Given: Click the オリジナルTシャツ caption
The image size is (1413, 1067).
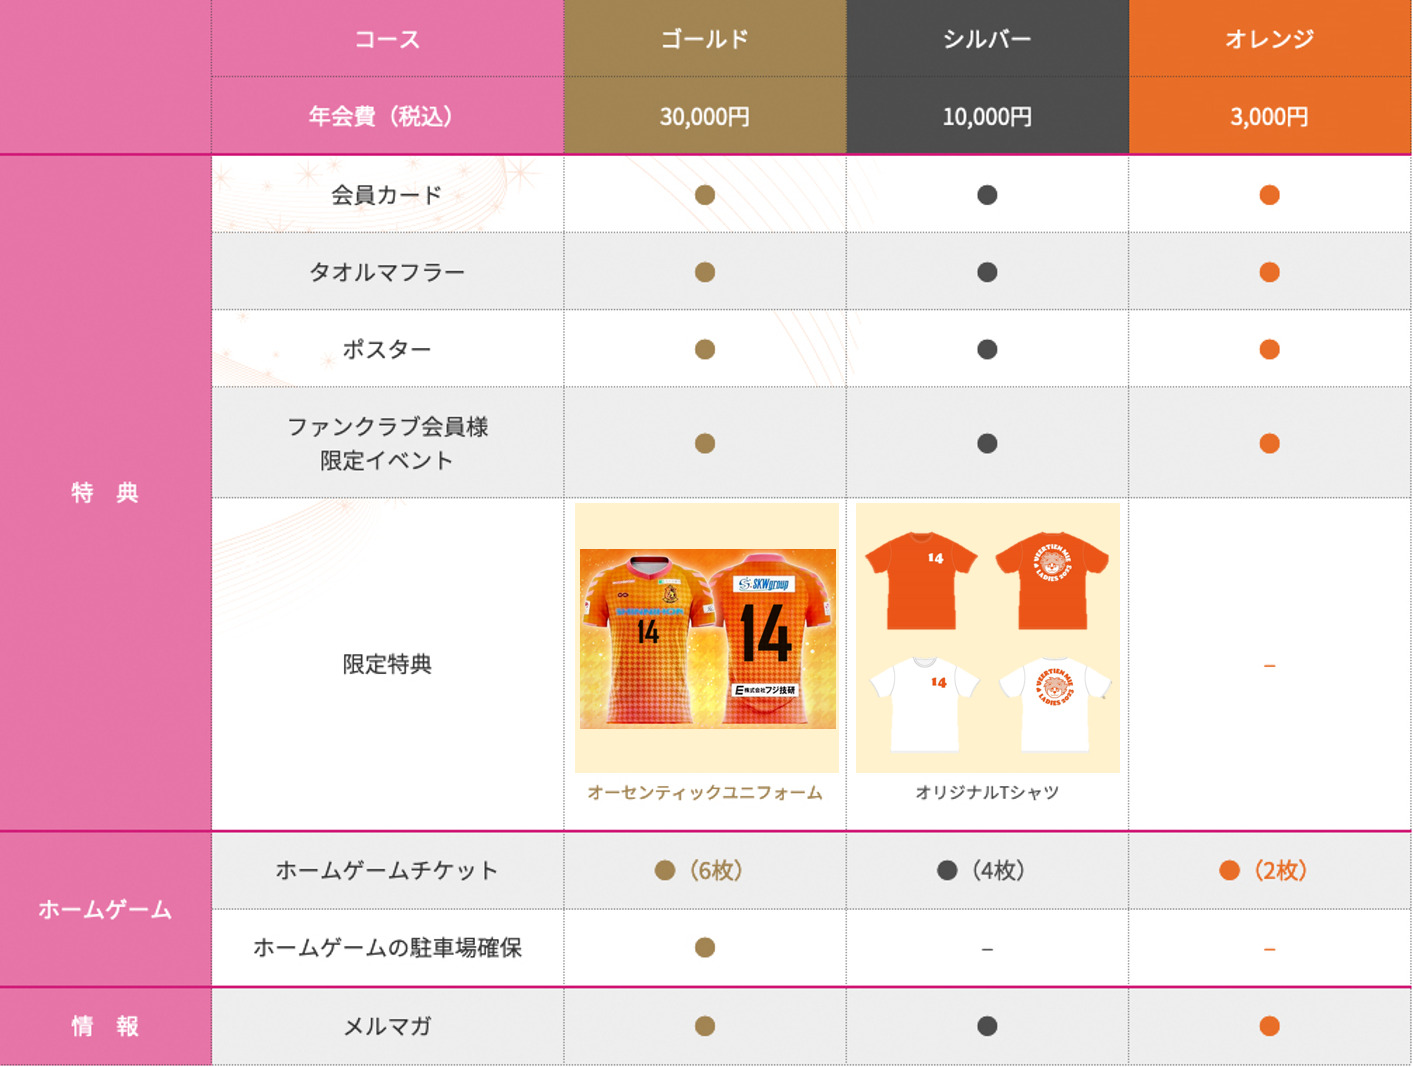Looking at the screenshot, I should (x=987, y=792).
